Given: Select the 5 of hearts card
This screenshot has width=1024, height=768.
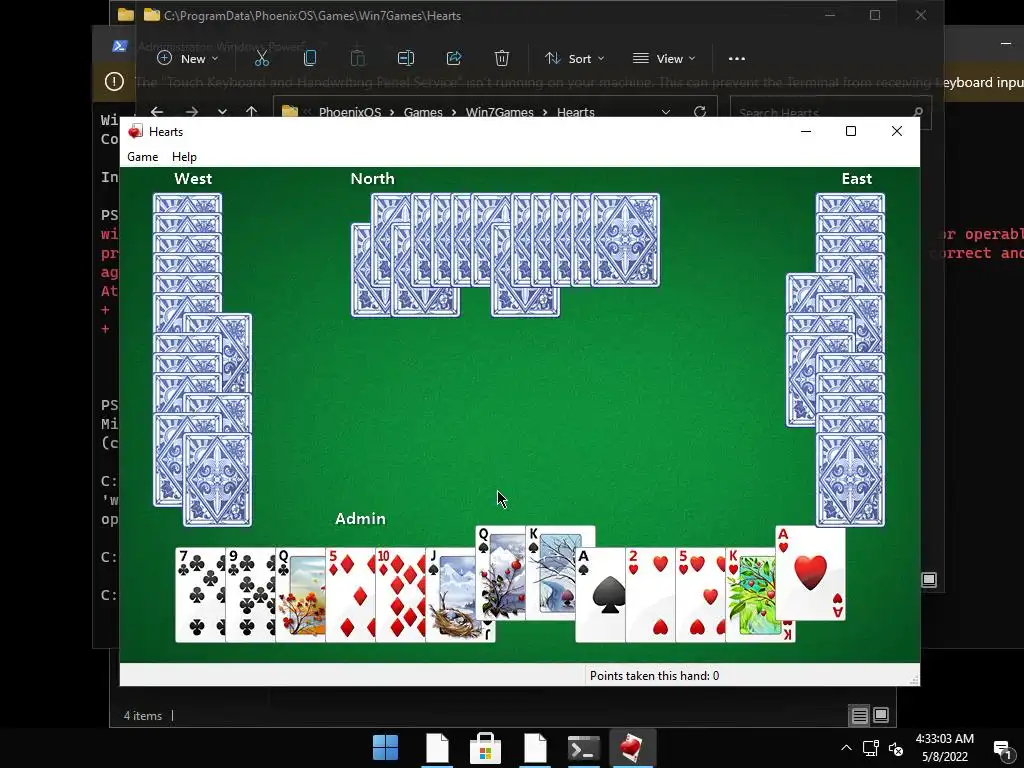Looking at the screenshot, I should [701, 595].
